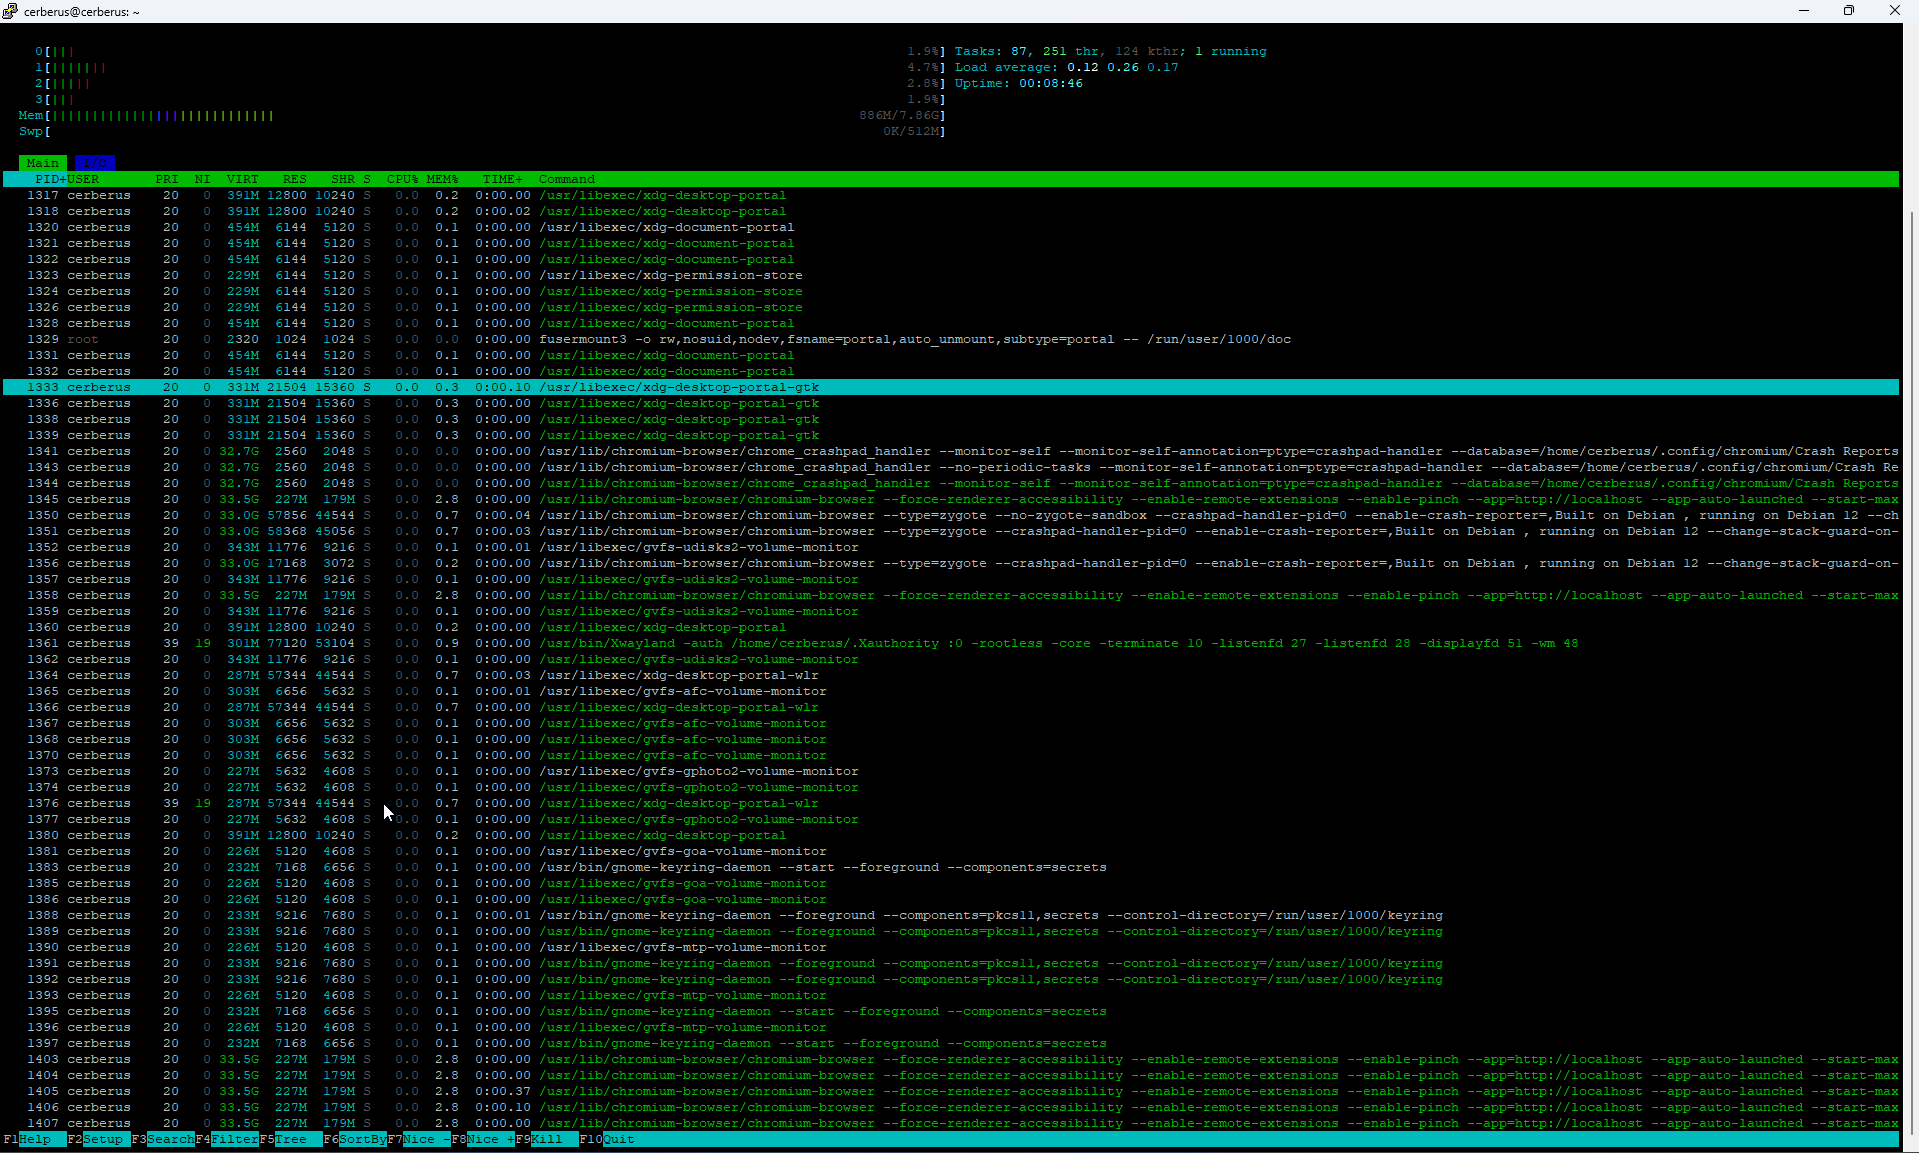The image size is (1919, 1153).
Task: Switch to the I/O tab in htop
Action: point(95,163)
